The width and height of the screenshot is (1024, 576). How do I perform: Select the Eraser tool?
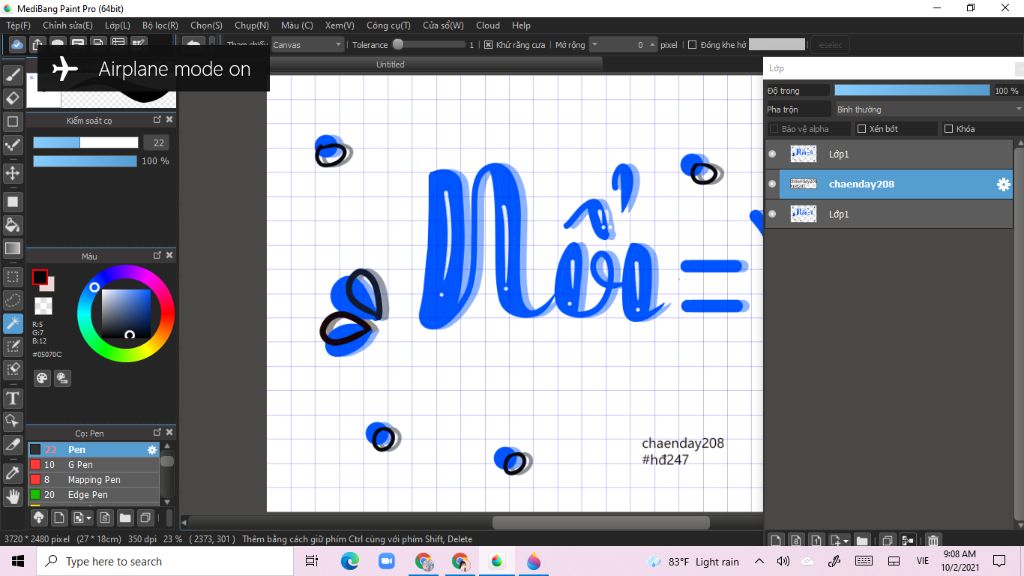(x=12, y=98)
